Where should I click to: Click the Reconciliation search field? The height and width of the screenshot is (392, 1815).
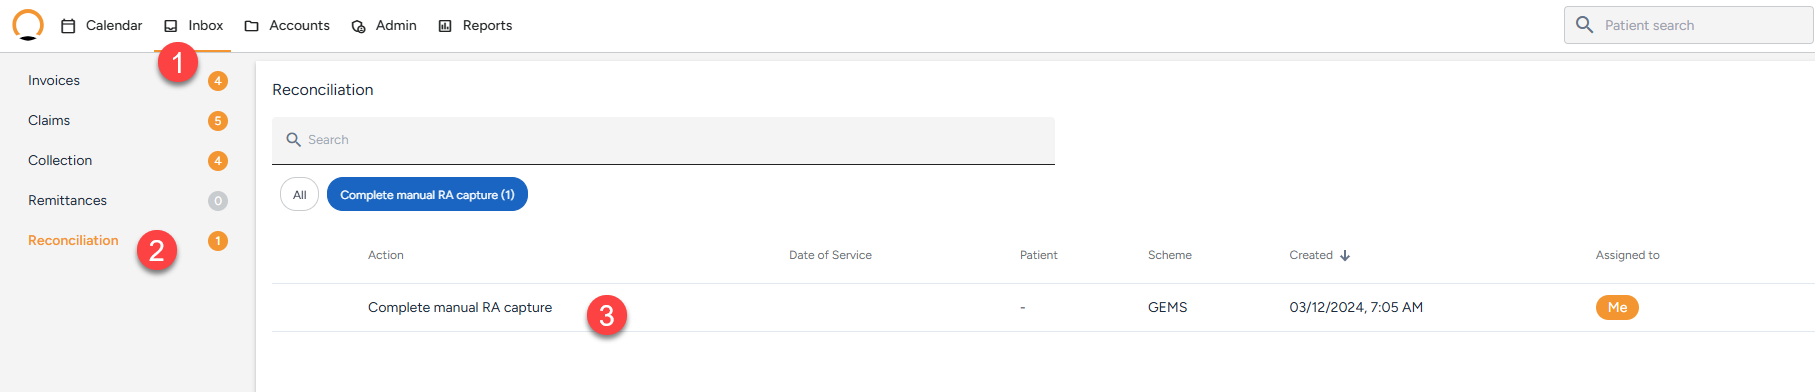coord(663,140)
